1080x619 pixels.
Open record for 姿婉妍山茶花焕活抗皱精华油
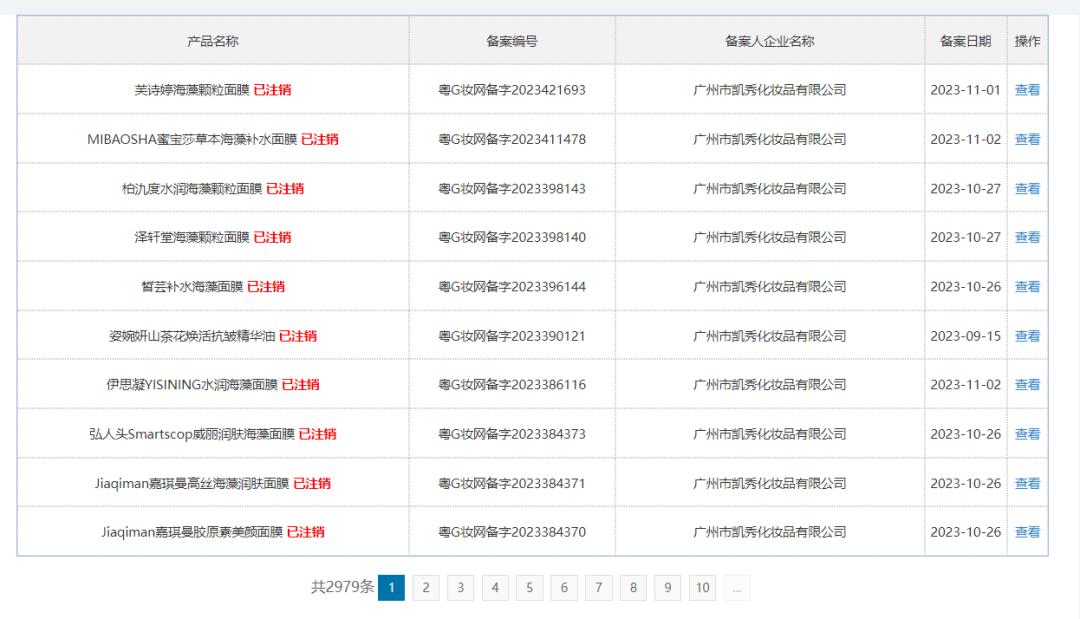(x=1027, y=335)
